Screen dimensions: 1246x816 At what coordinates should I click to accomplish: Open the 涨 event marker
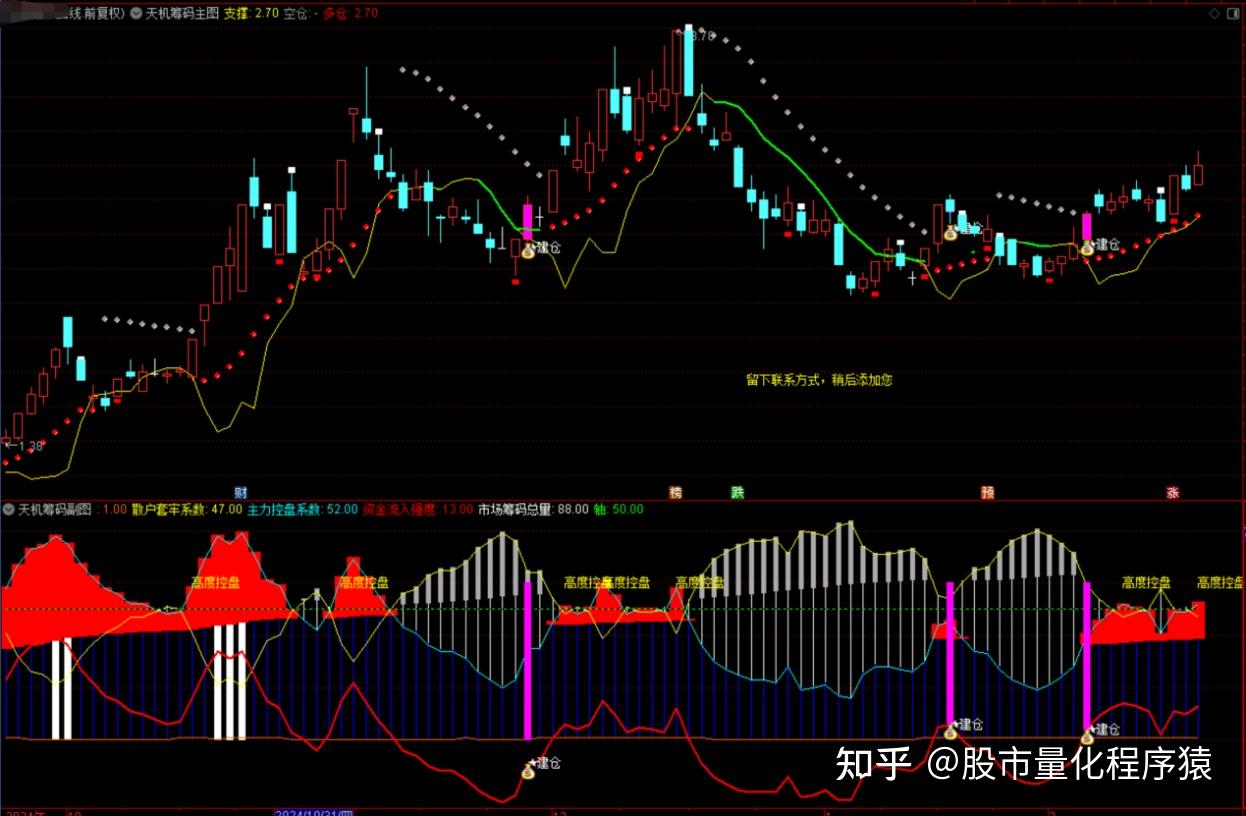[x=1173, y=492]
